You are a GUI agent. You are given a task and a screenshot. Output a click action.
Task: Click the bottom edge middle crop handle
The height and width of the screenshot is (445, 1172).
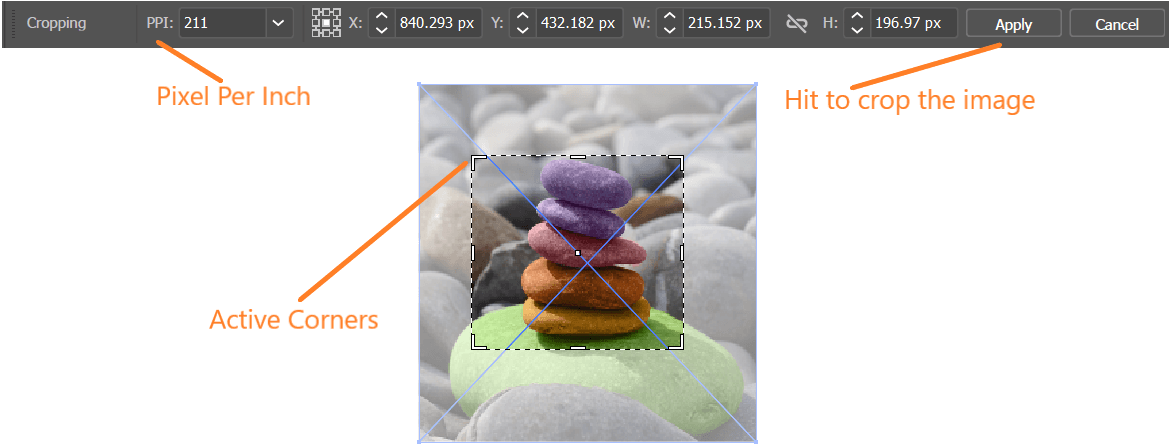(x=577, y=348)
